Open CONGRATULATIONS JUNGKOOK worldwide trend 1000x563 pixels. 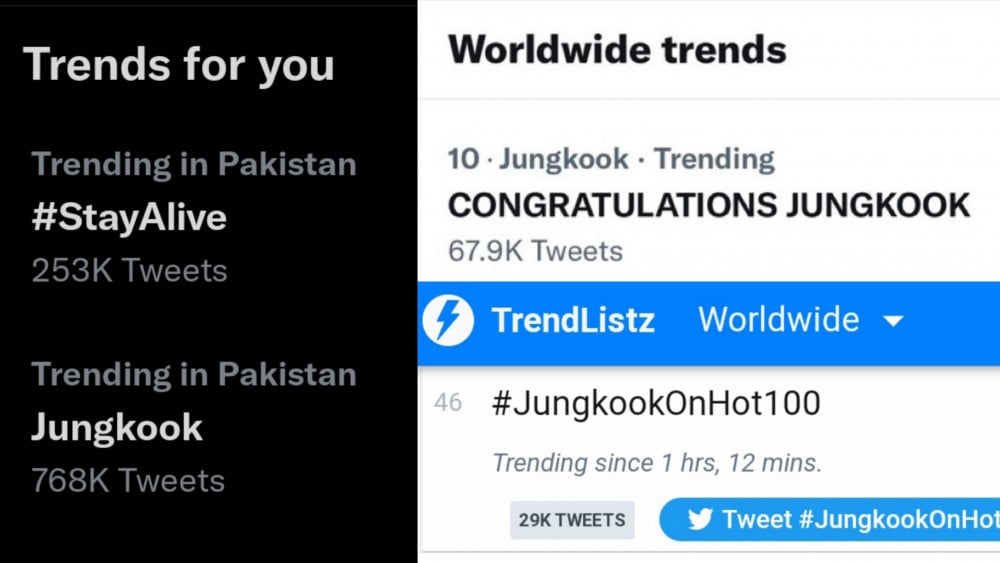(709, 205)
